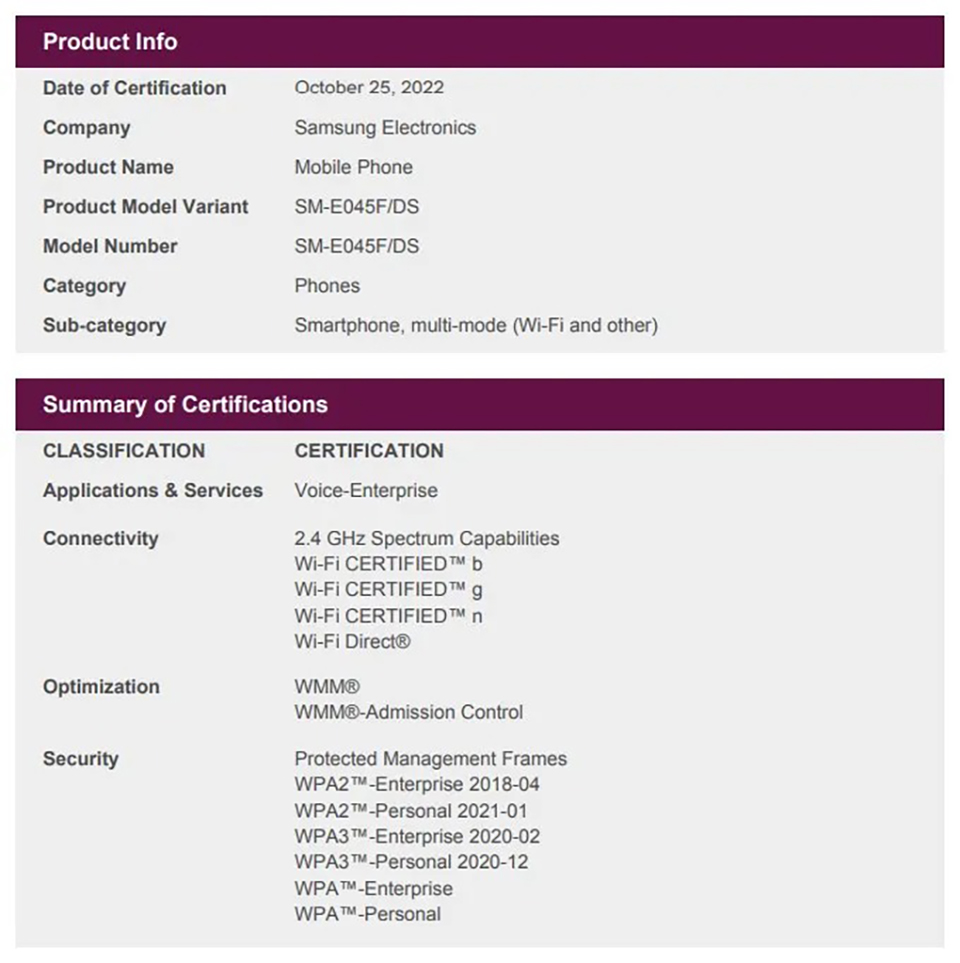This screenshot has height=963, width=960.
Task: Click WPA3-Personal 2020-12 entry
Action: click(x=411, y=862)
